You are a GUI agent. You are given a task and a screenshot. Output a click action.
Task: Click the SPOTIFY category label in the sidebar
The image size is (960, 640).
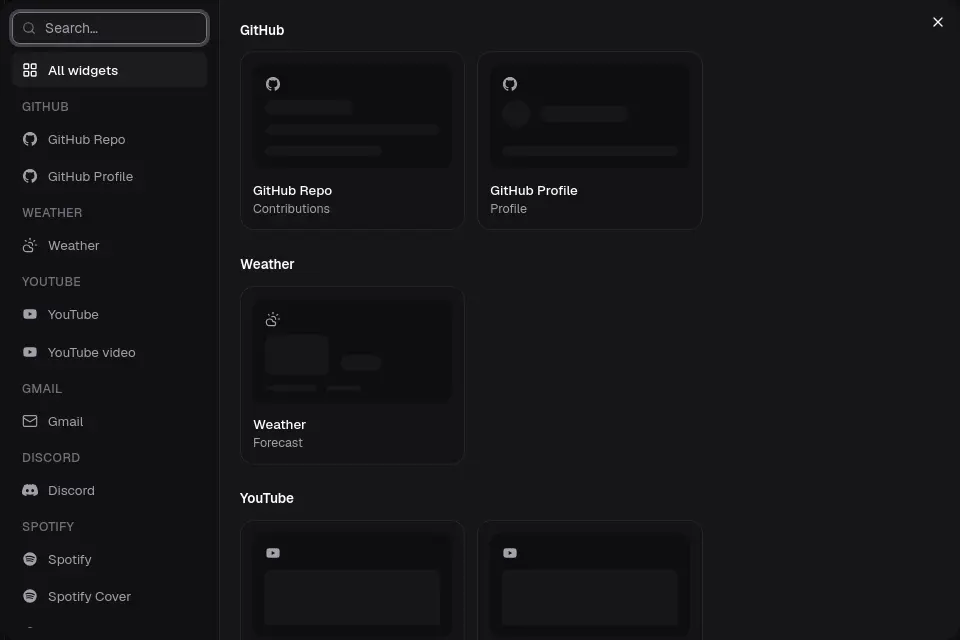point(48,527)
